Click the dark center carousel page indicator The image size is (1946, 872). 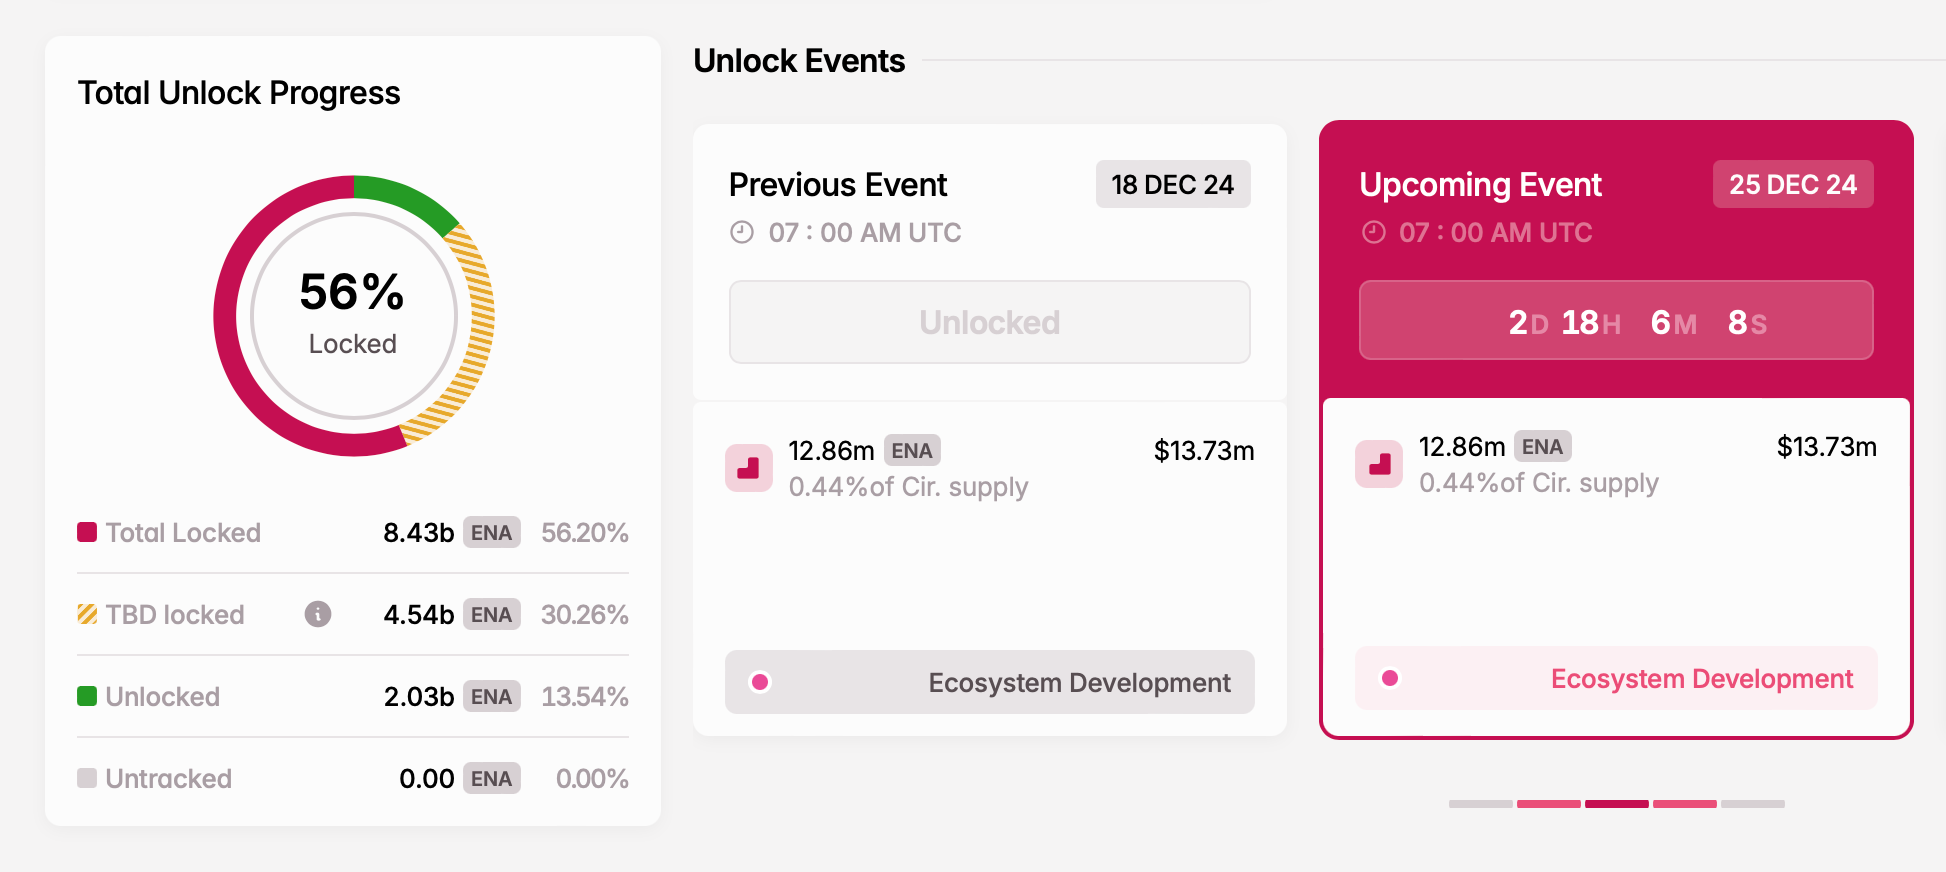(1617, 804)
